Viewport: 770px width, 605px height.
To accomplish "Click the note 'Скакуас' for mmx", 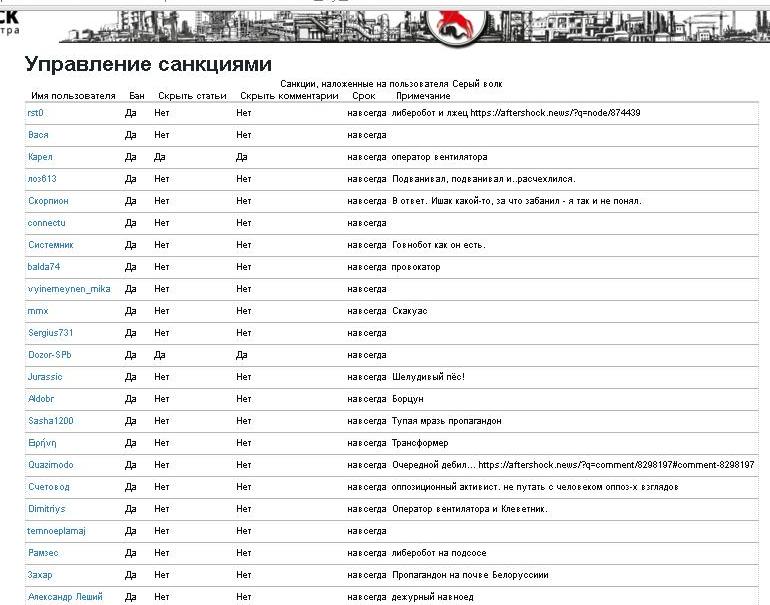I will (x=410, y=311).
